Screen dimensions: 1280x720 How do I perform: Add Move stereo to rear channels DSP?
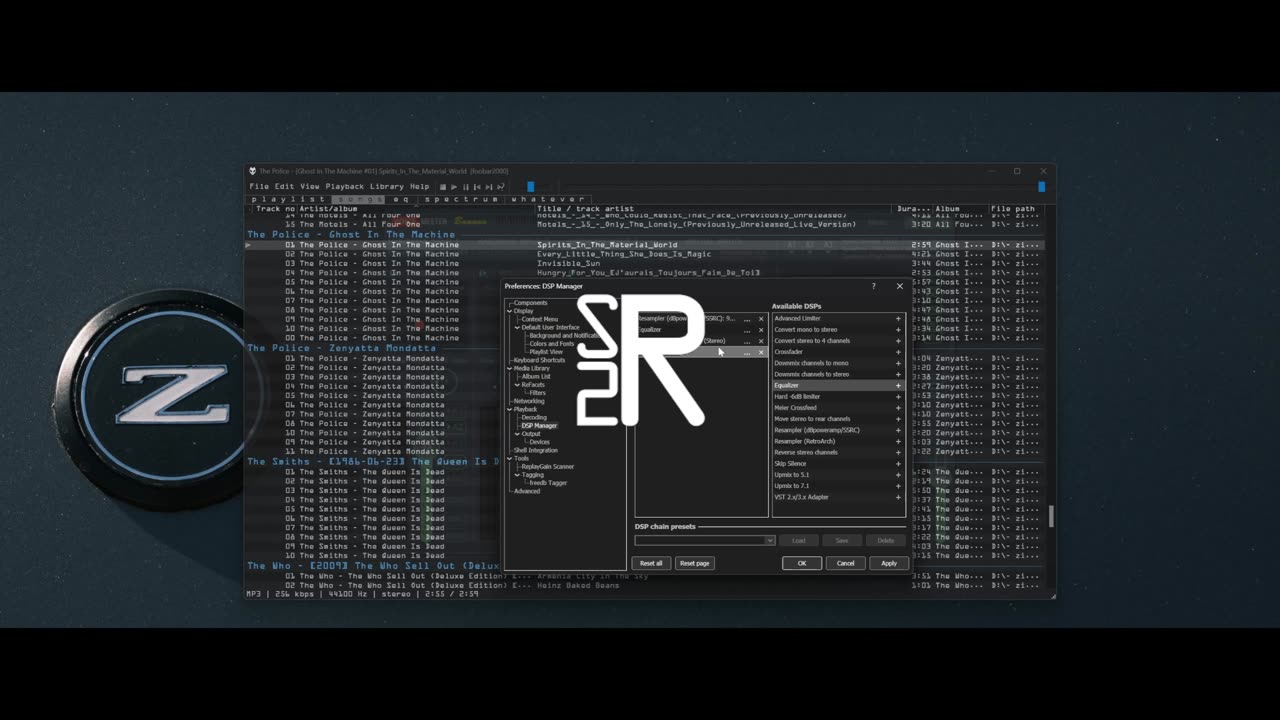click(898, 419)
